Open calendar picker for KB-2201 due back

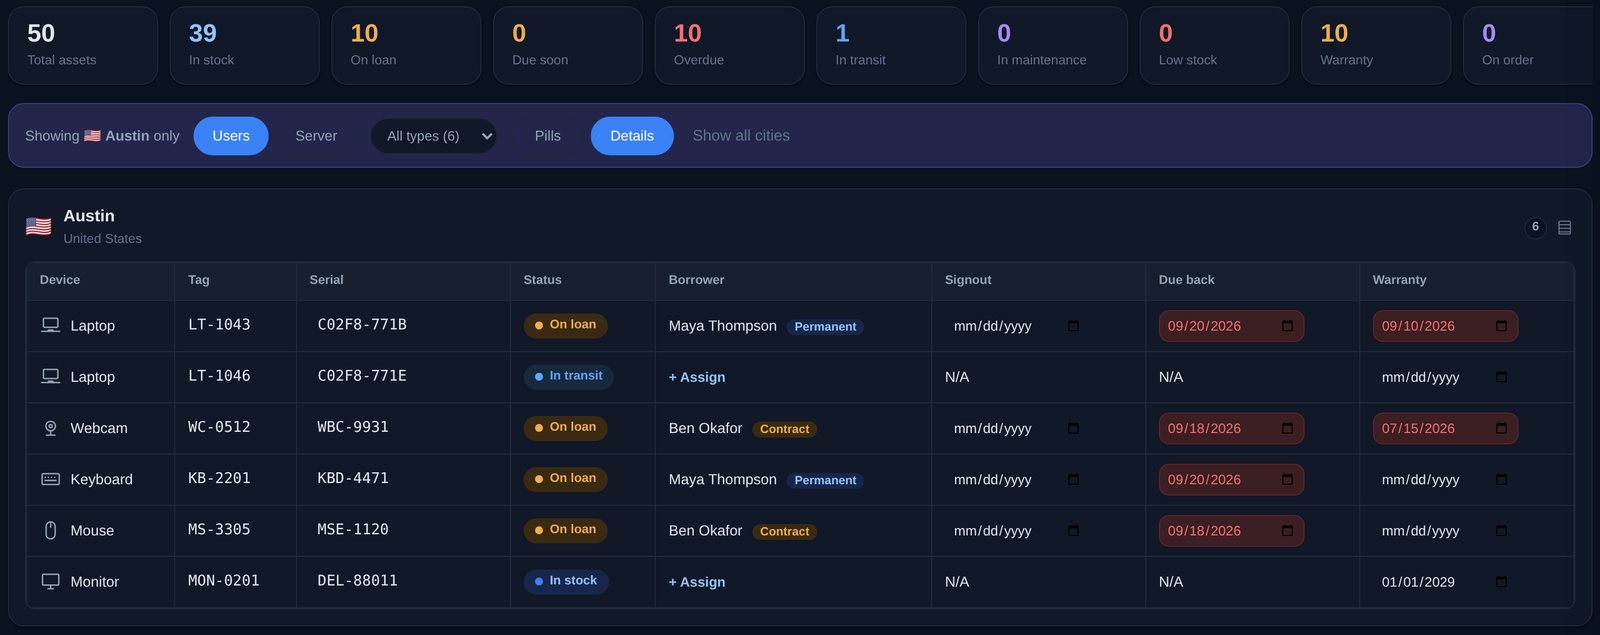click(1287, 480)
